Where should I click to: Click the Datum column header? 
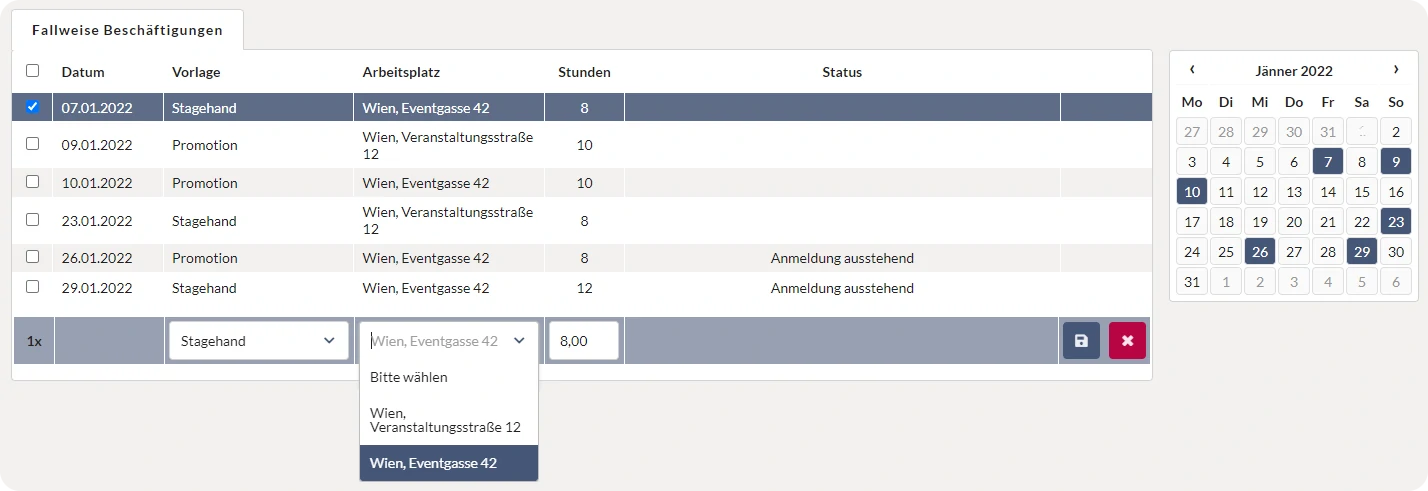tap(83, 72)
